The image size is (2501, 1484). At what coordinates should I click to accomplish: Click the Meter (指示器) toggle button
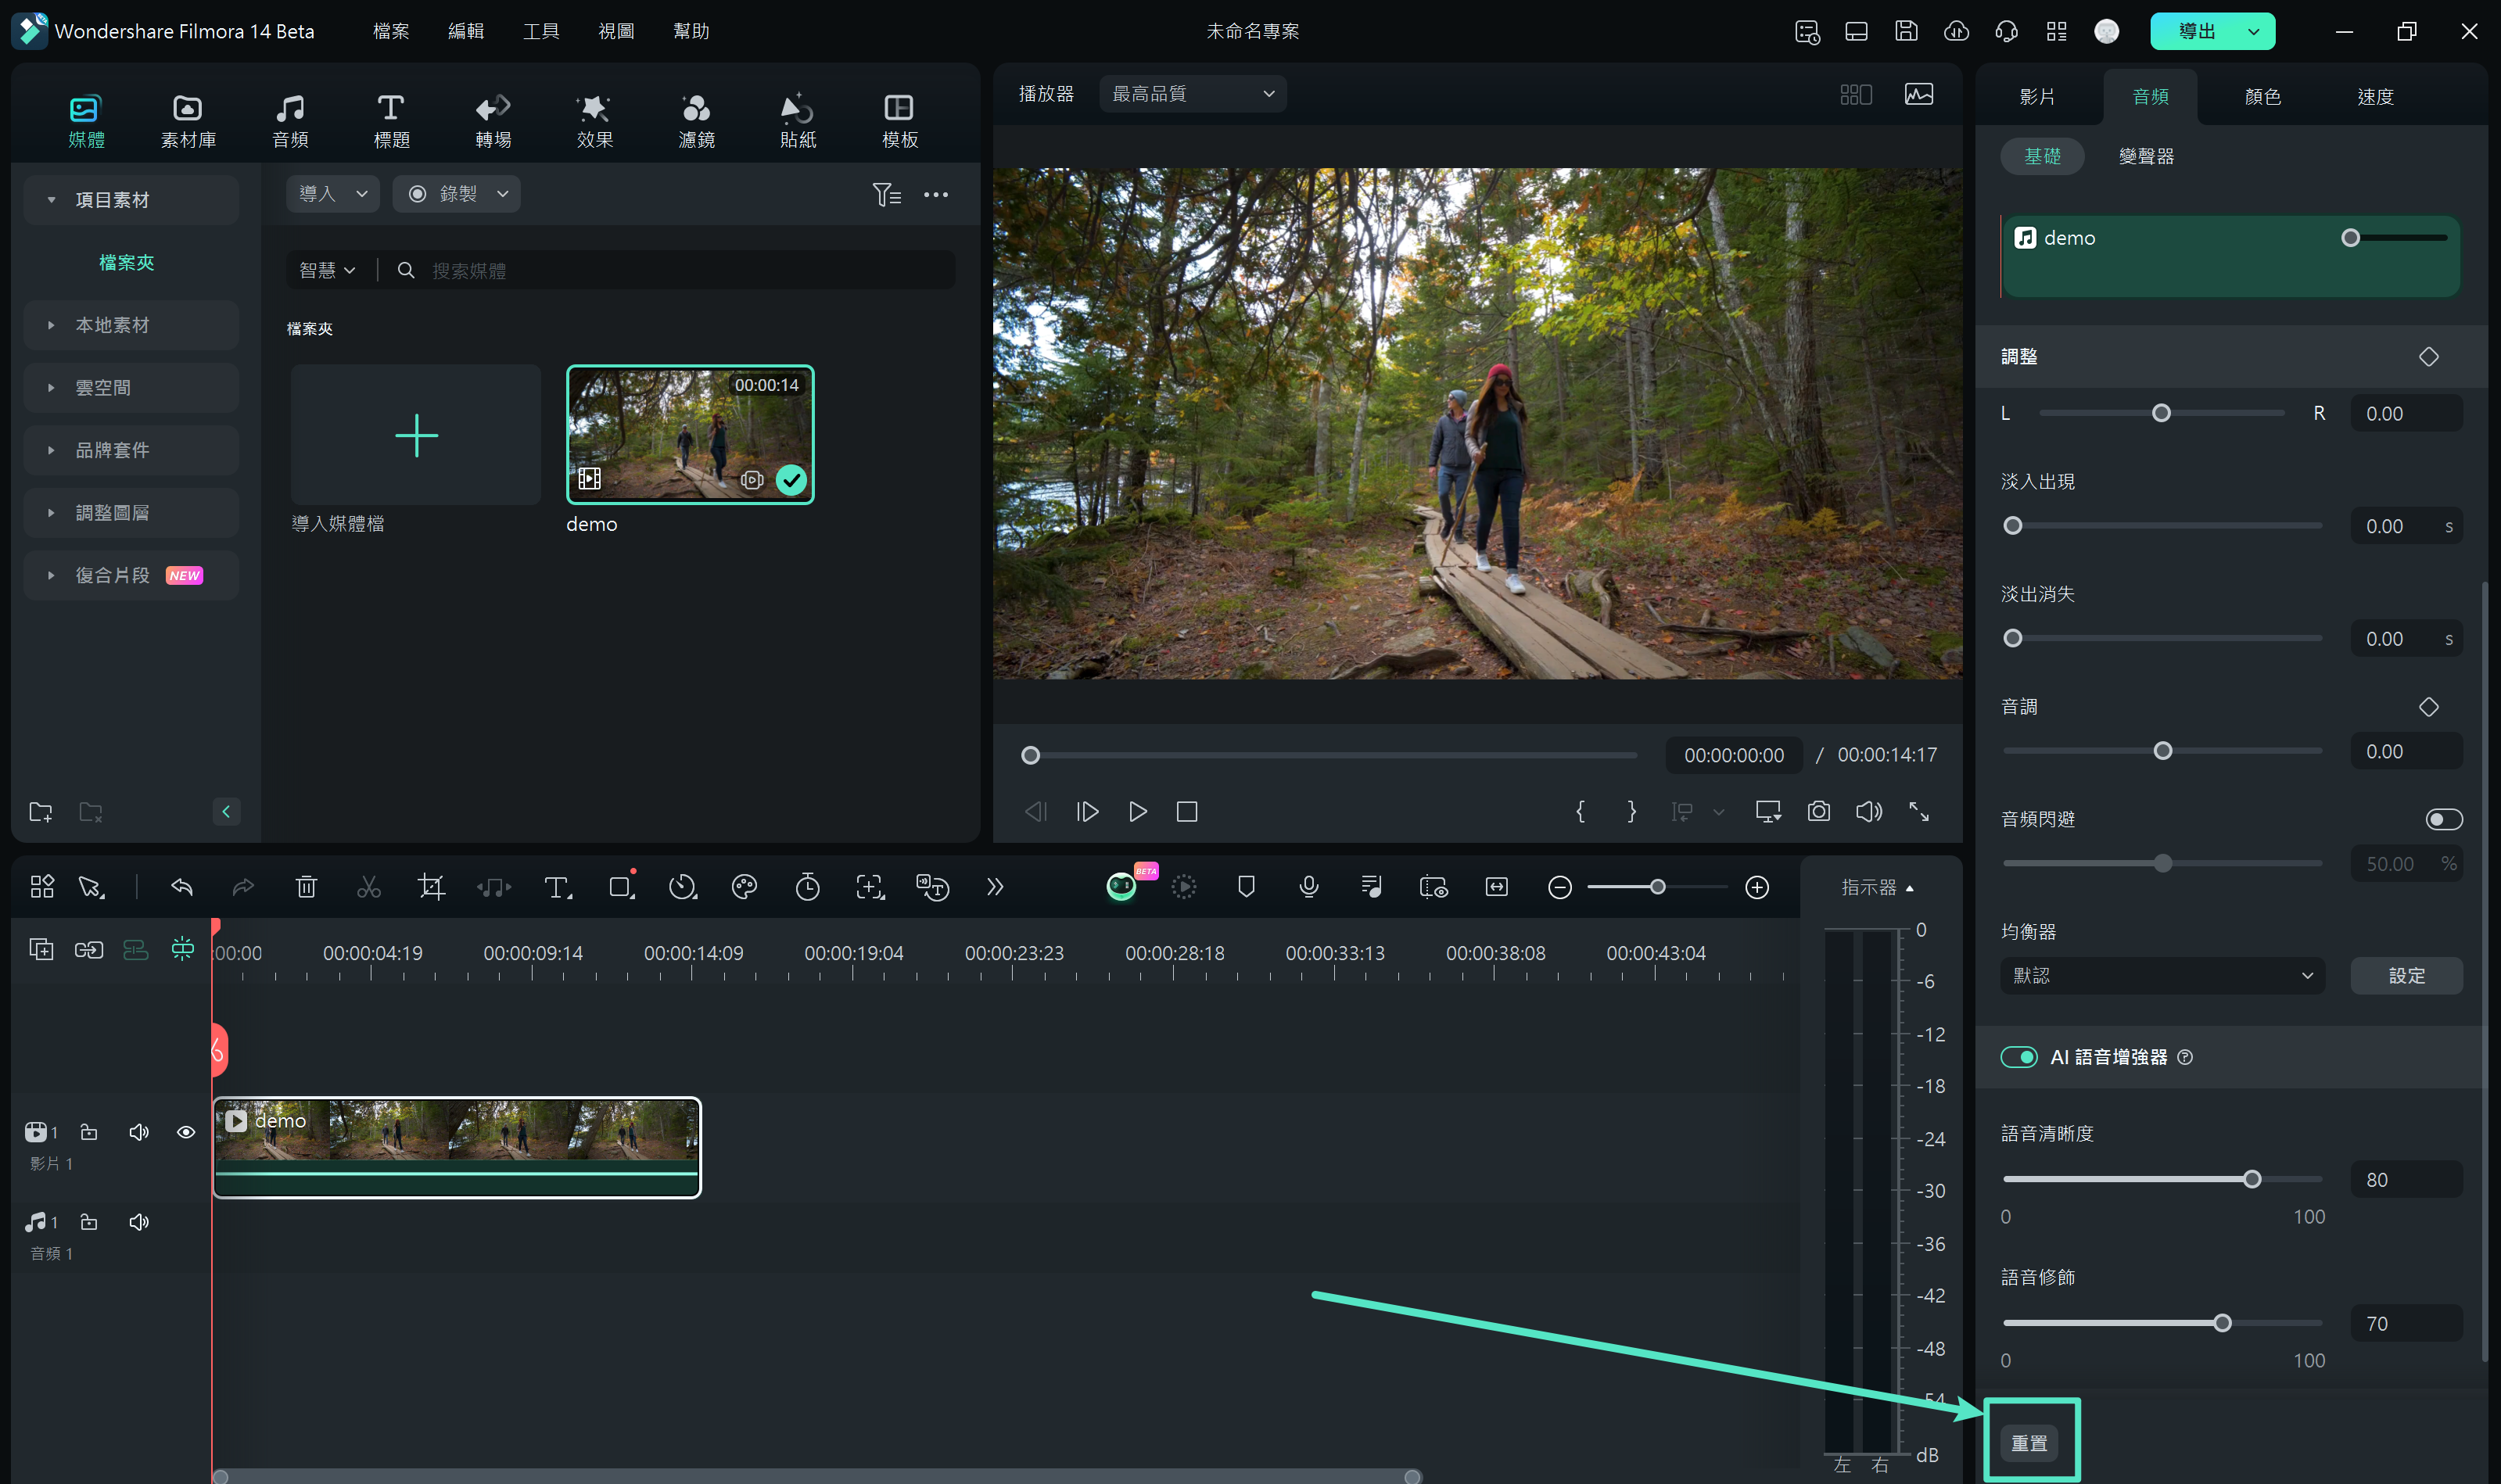tap(1877, 887)
